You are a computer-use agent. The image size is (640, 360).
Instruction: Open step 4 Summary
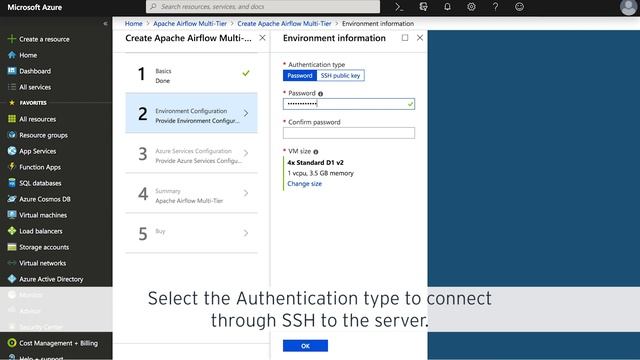(x=191, y=193)
